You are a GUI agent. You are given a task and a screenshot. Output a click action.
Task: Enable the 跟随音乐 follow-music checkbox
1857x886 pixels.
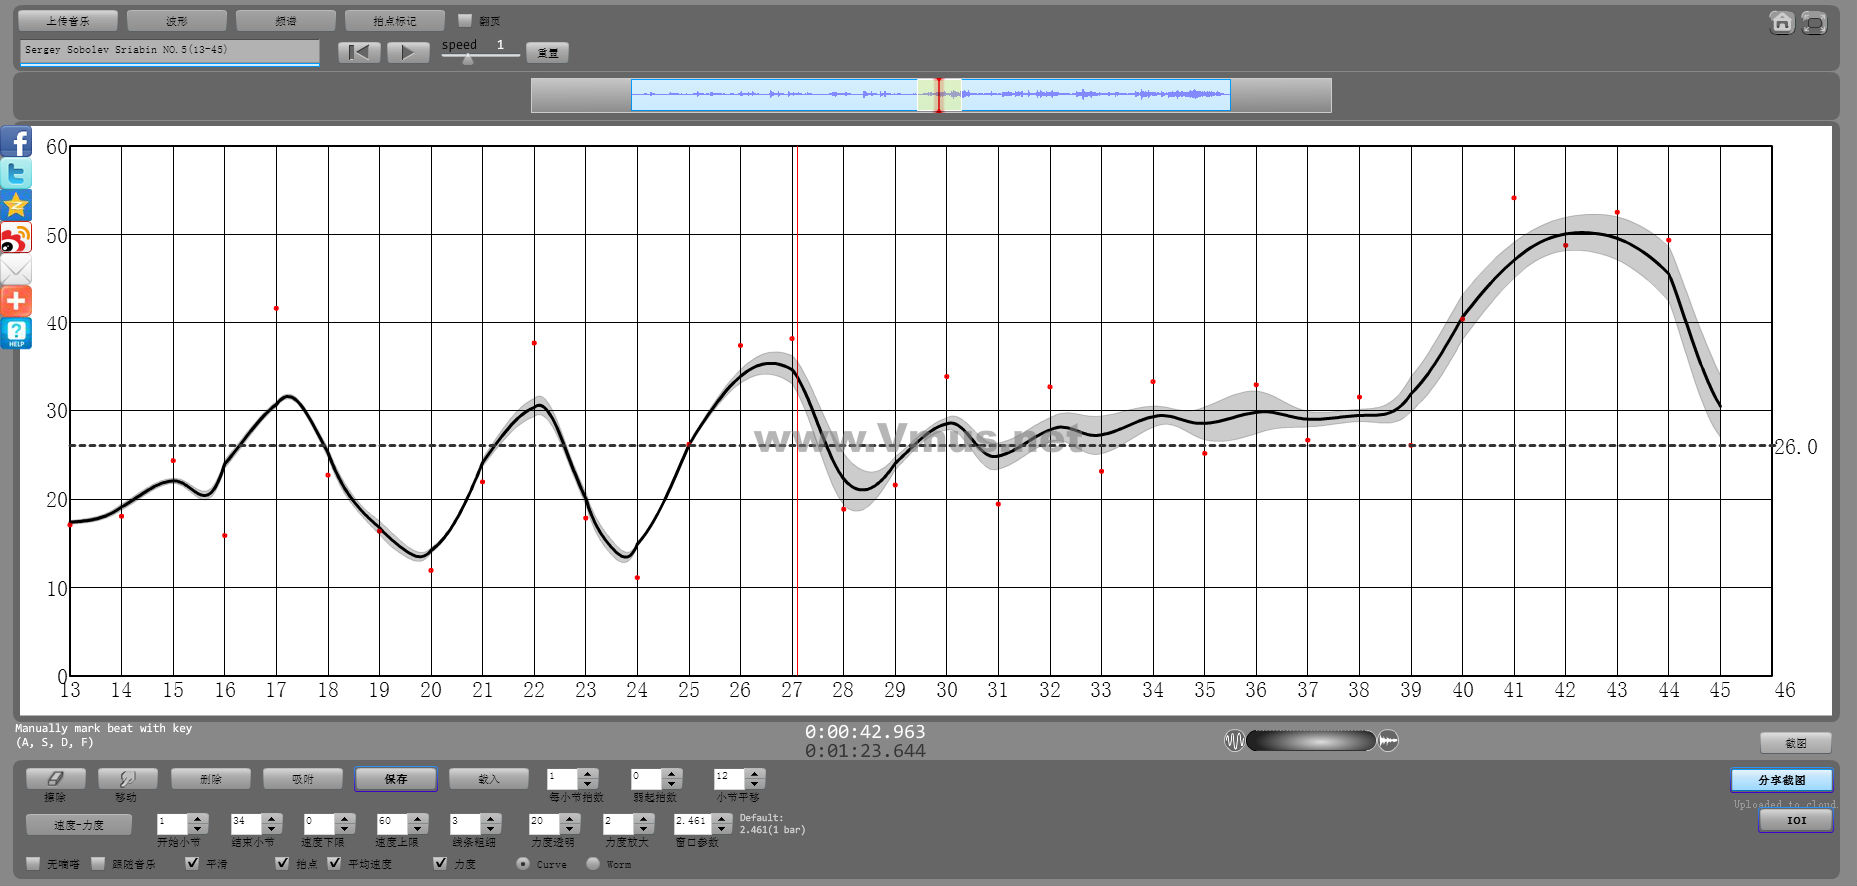pos(98,863)
